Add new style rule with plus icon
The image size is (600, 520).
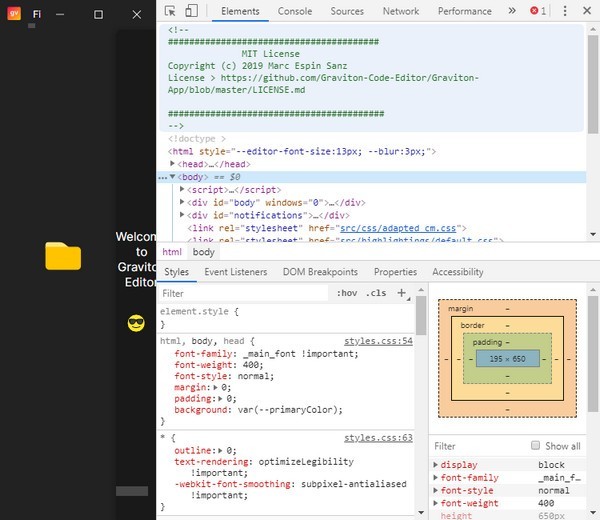(402, 293)
